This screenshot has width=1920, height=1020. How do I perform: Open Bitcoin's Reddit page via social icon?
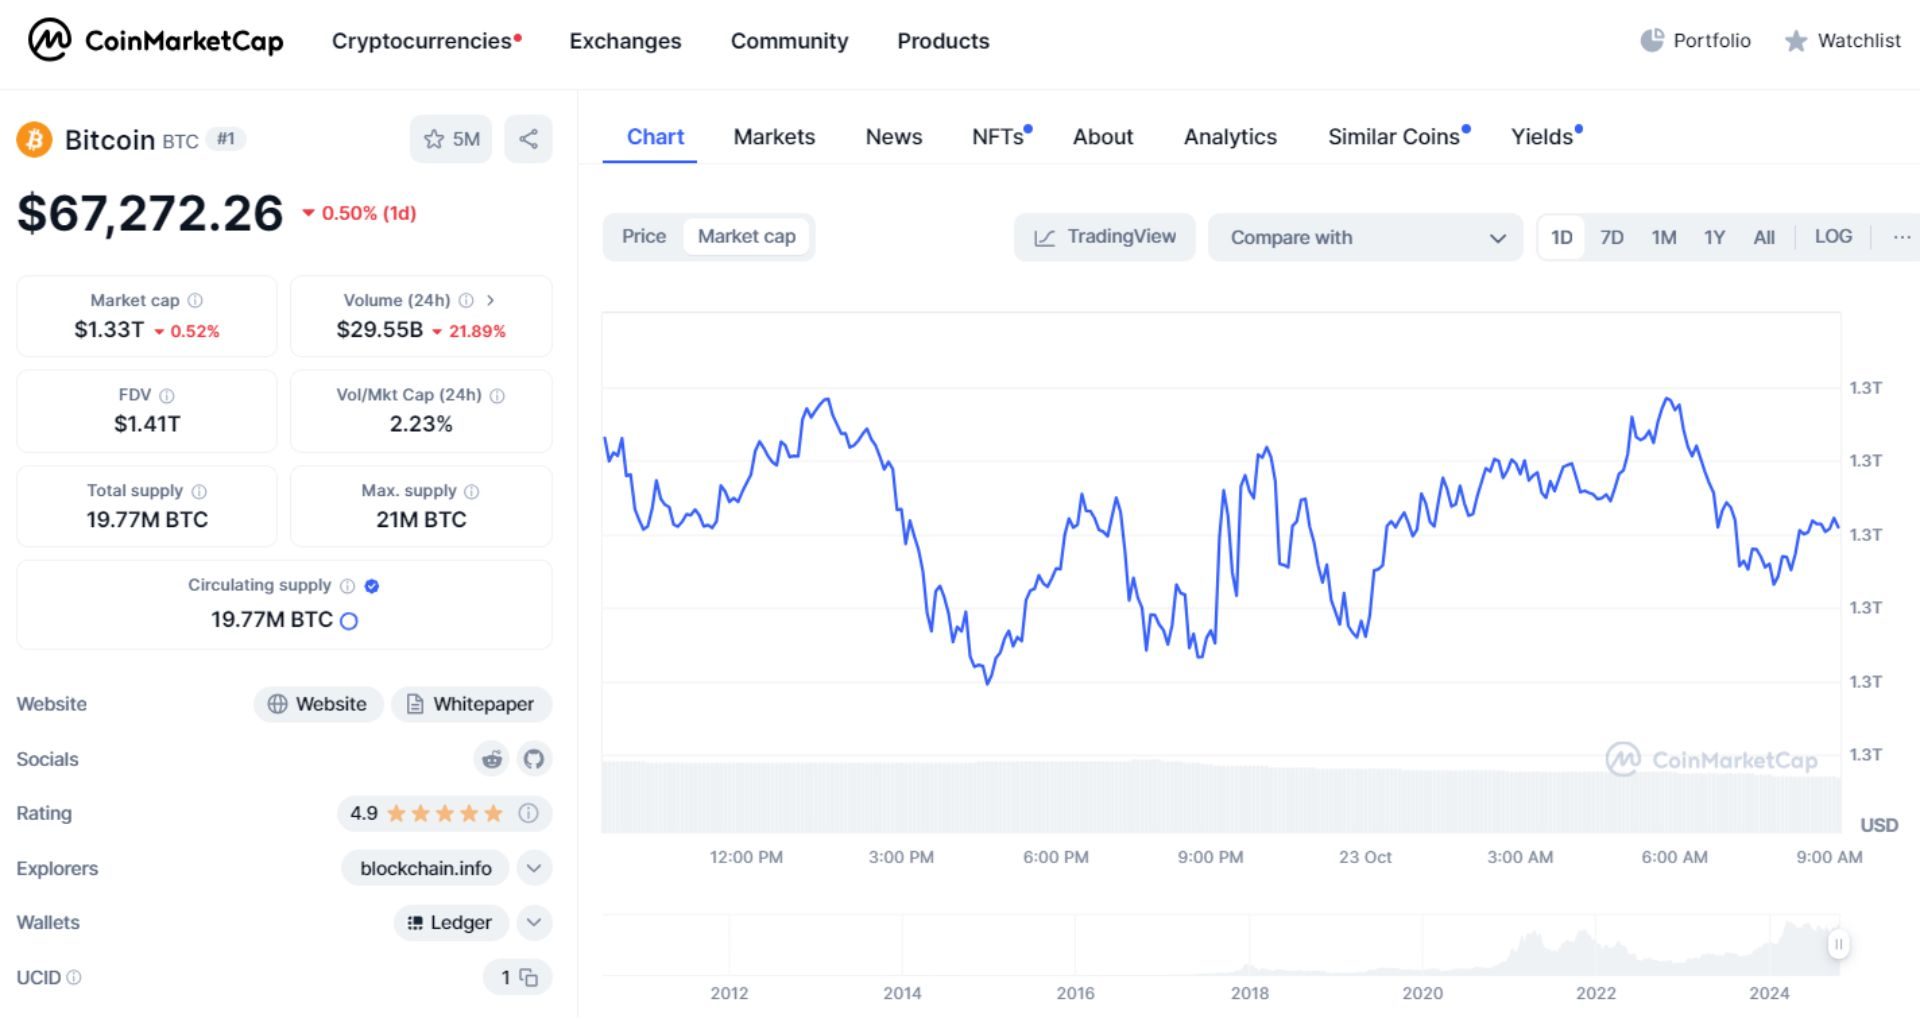[491, 759]
